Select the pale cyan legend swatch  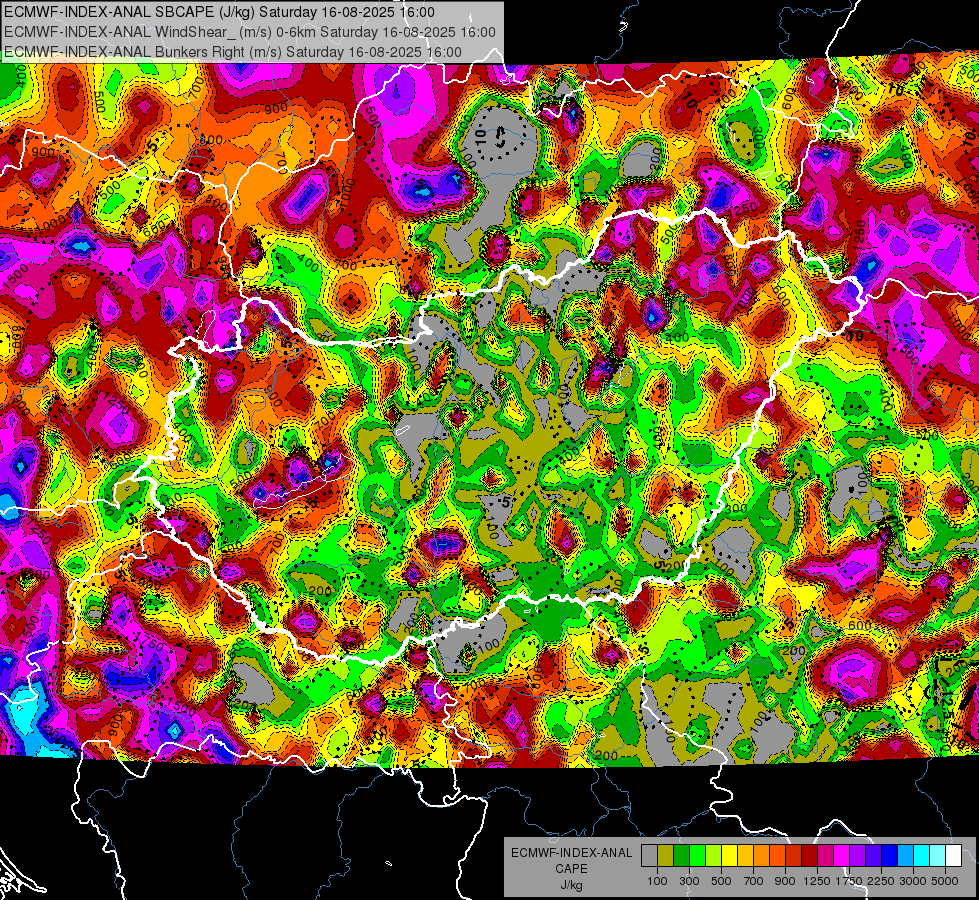pos(938,856)
